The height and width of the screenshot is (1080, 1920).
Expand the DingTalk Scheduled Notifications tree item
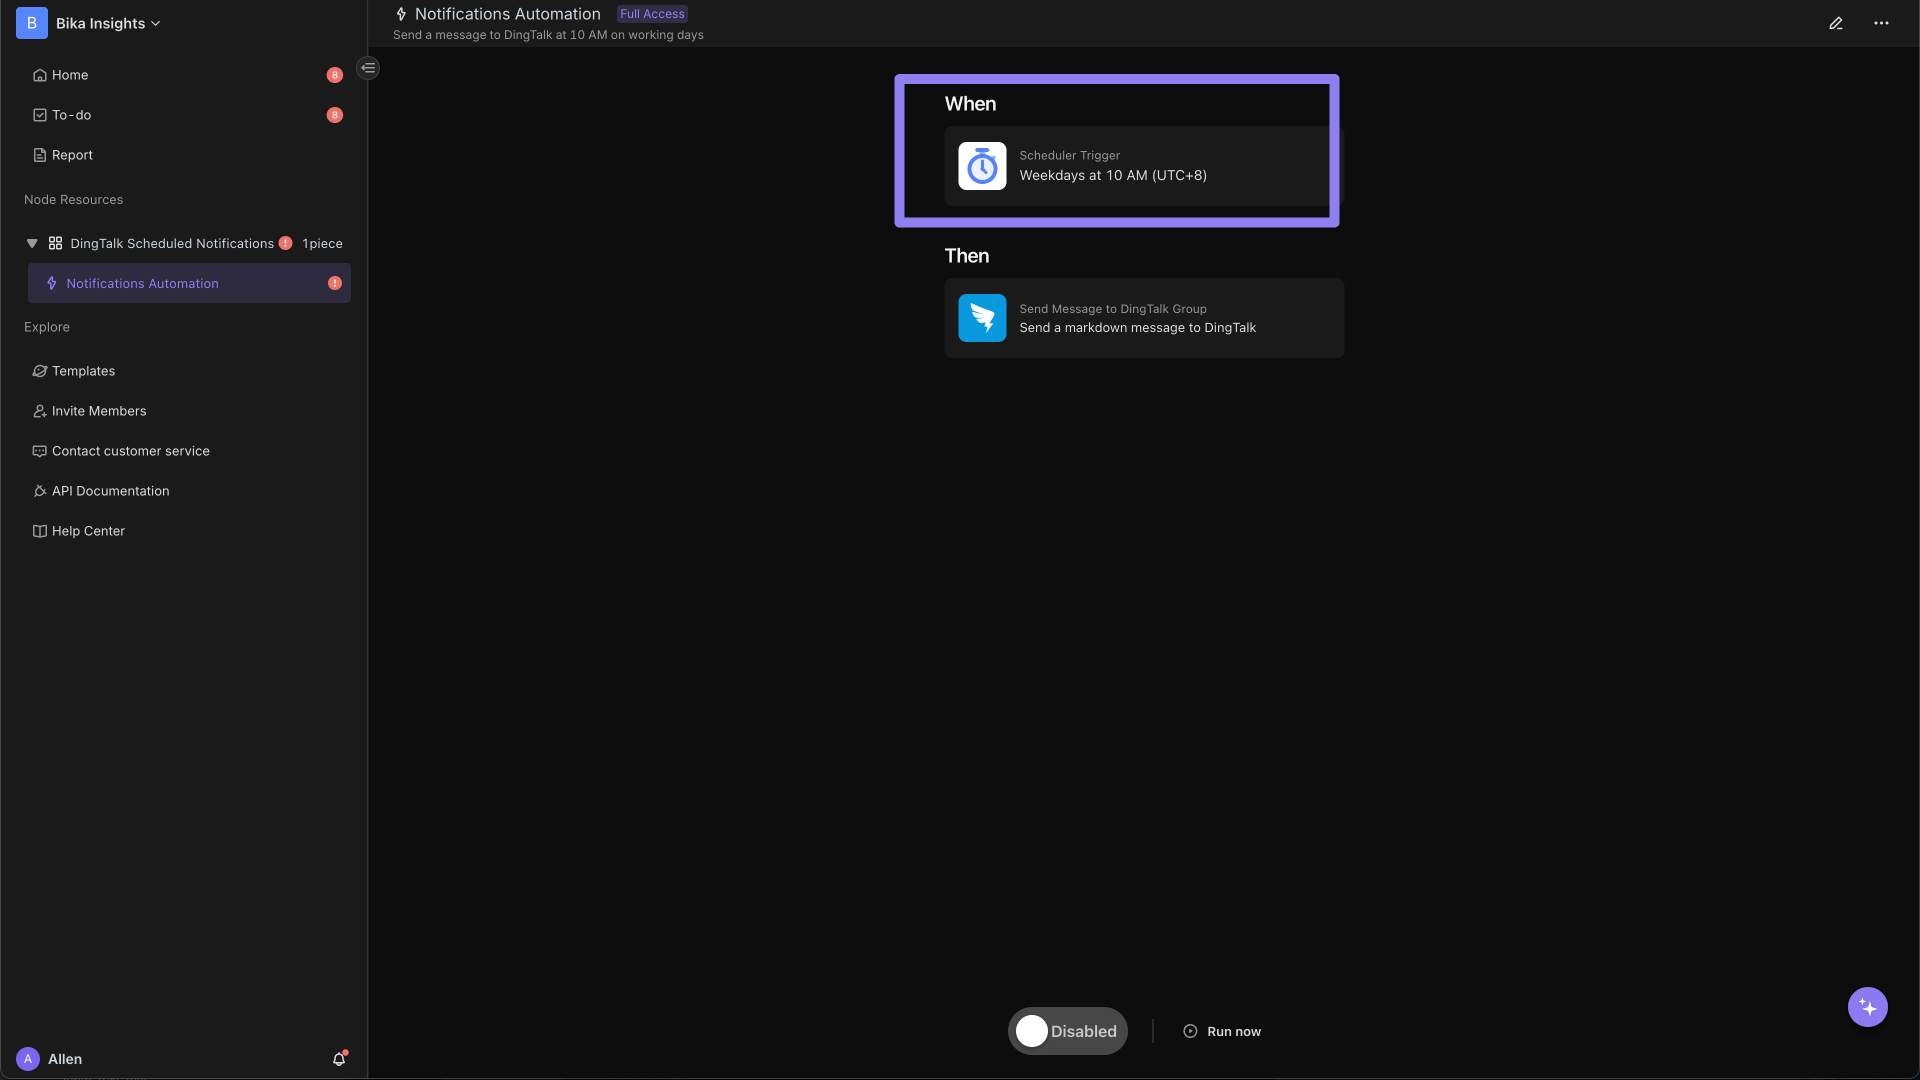coord(32,243)
